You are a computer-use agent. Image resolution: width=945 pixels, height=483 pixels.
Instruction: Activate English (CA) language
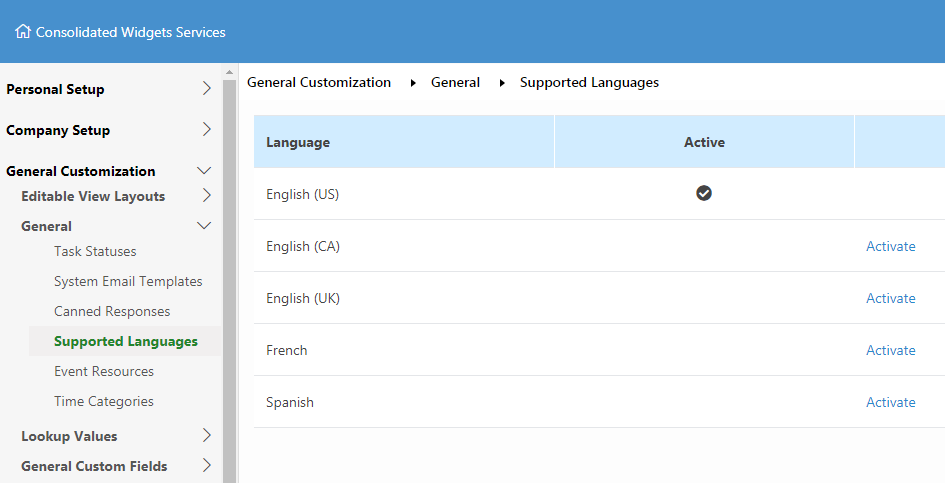pyautogui.click(x=891, y=246)
